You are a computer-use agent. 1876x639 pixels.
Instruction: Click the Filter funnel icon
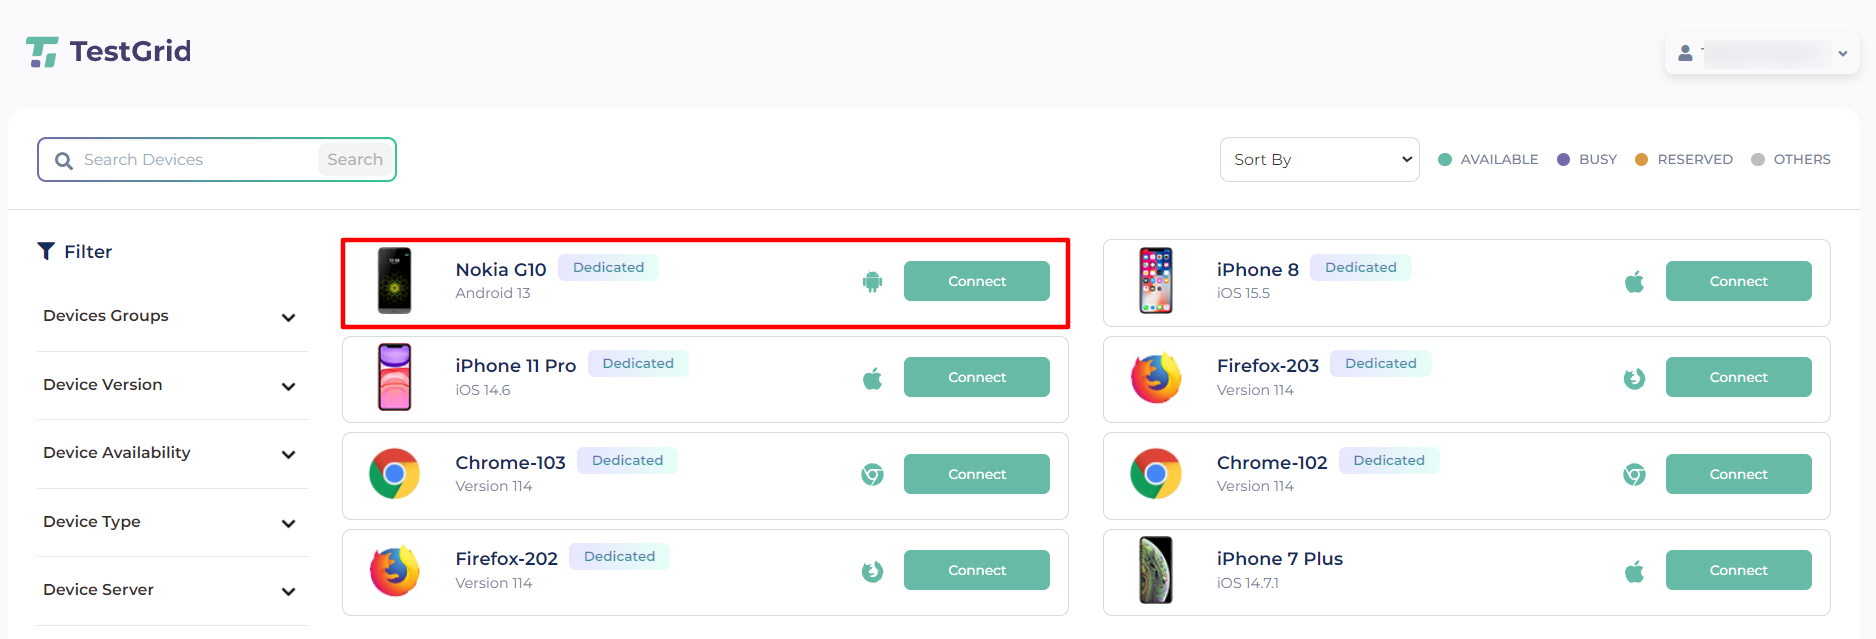coord(46,251)
